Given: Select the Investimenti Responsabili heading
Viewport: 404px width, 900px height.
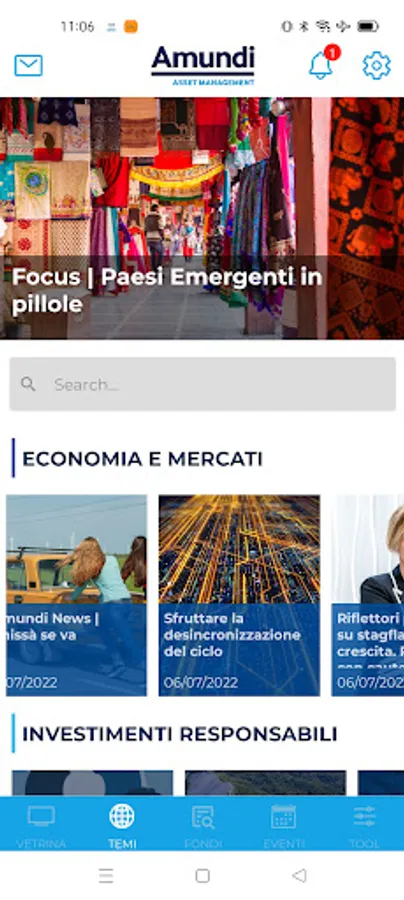Looking at the screenshot, I should (x=180, y=734).
